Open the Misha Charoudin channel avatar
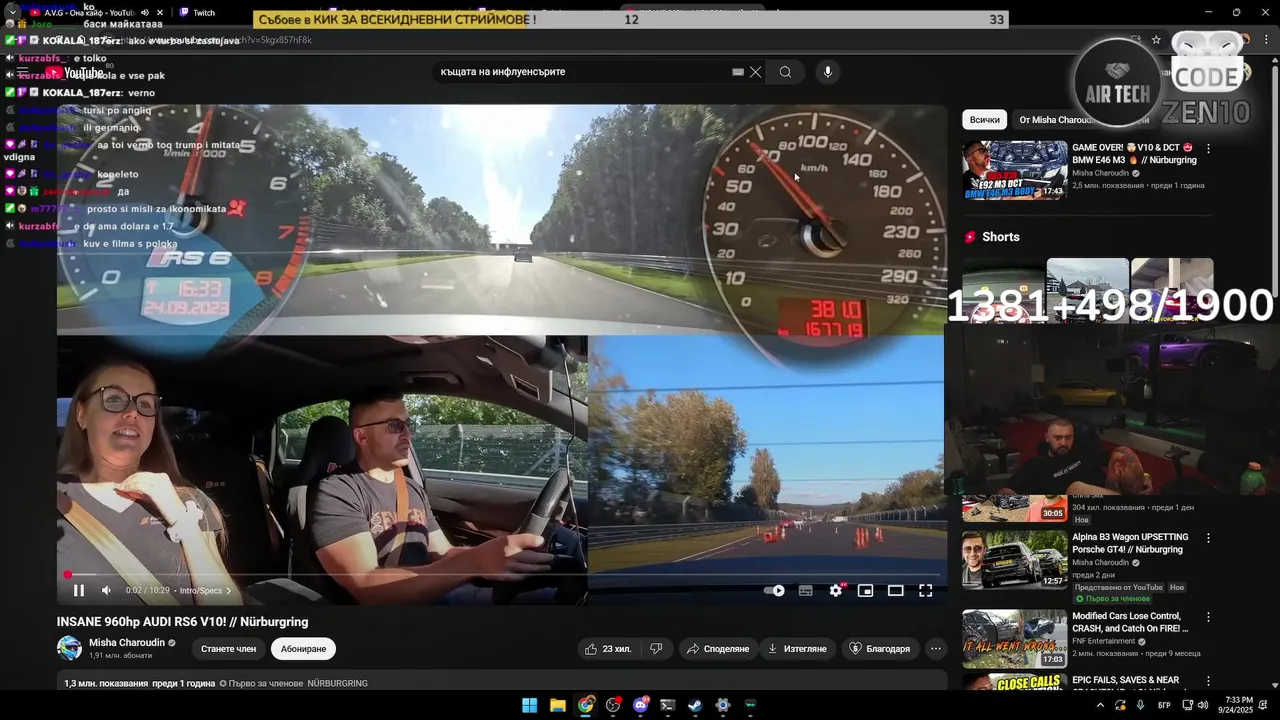 click(x=69, y=648)
